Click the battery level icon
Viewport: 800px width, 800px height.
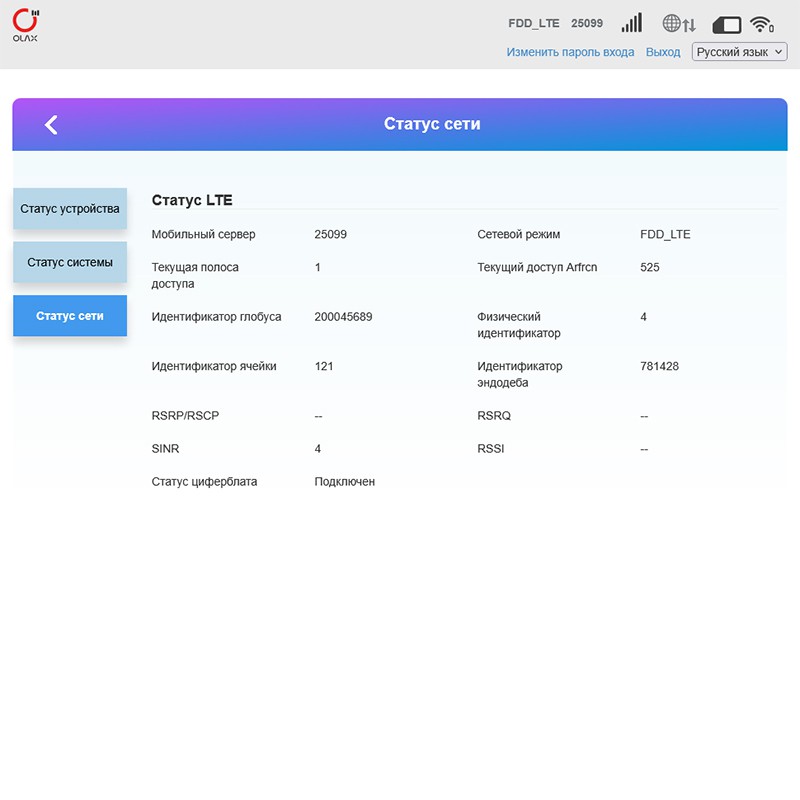pyautogui.click(x=726, y=24)
